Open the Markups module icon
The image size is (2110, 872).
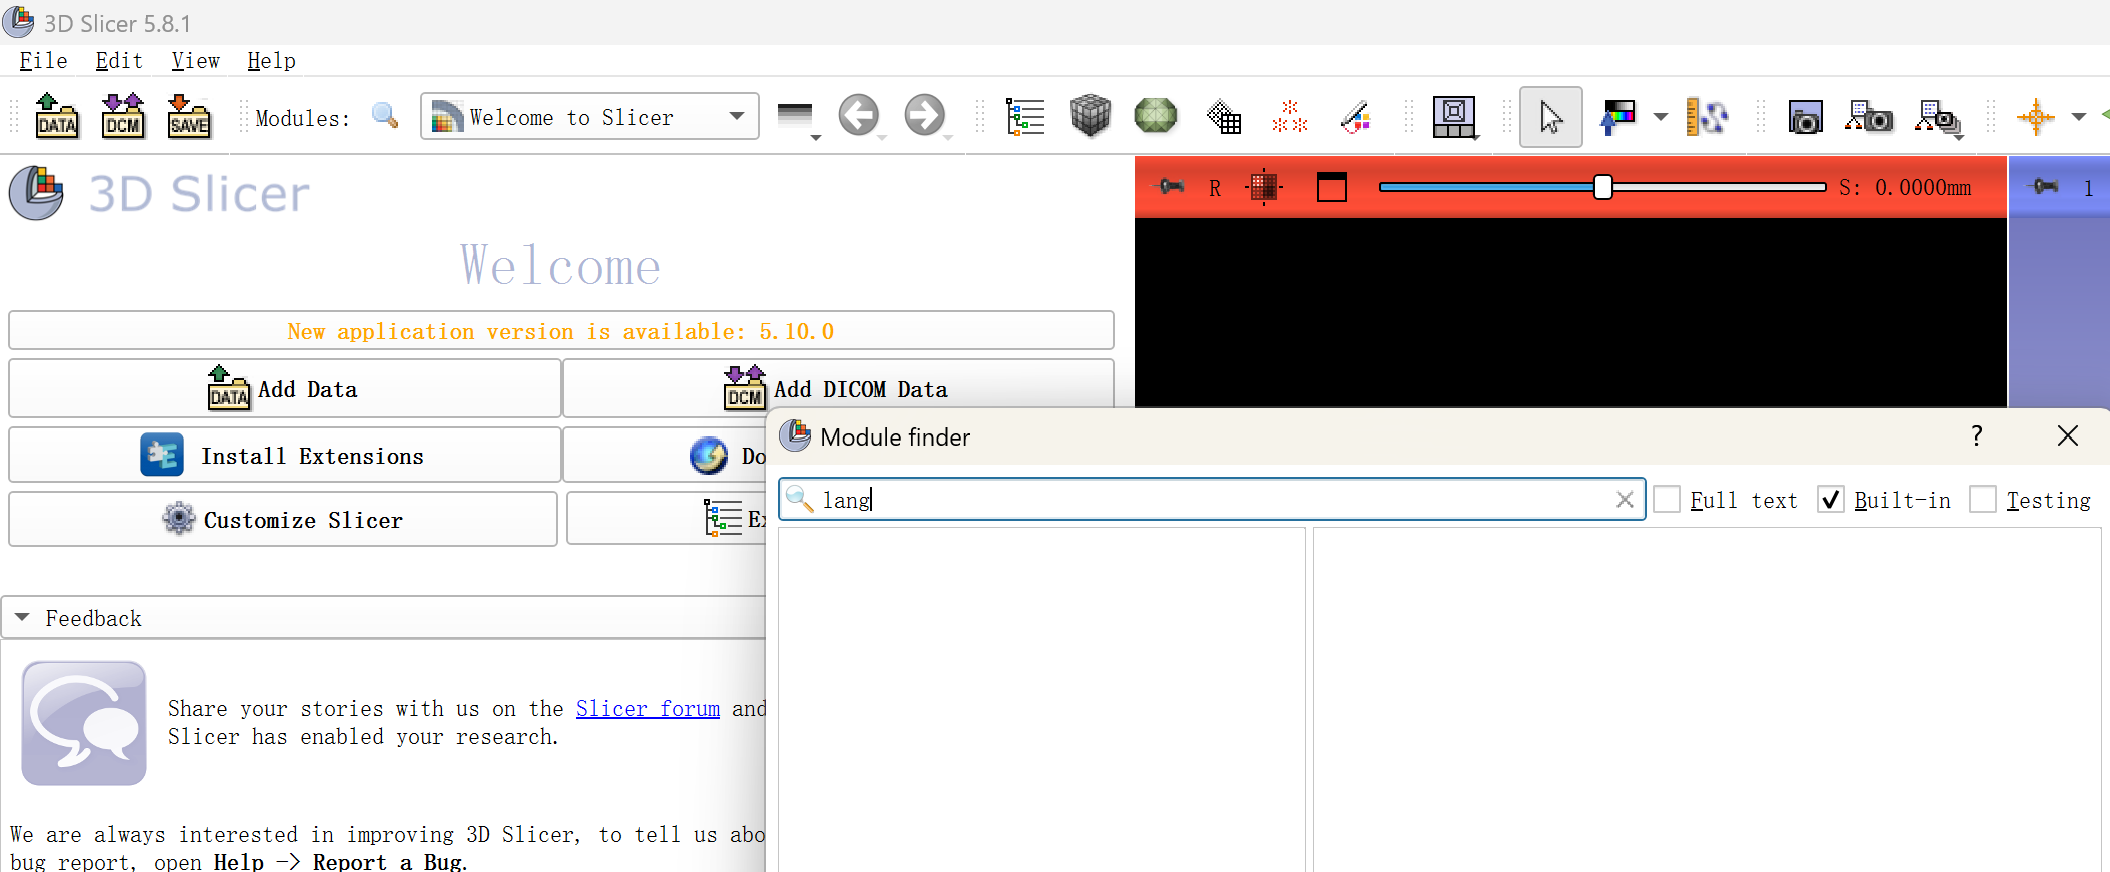1290,117
